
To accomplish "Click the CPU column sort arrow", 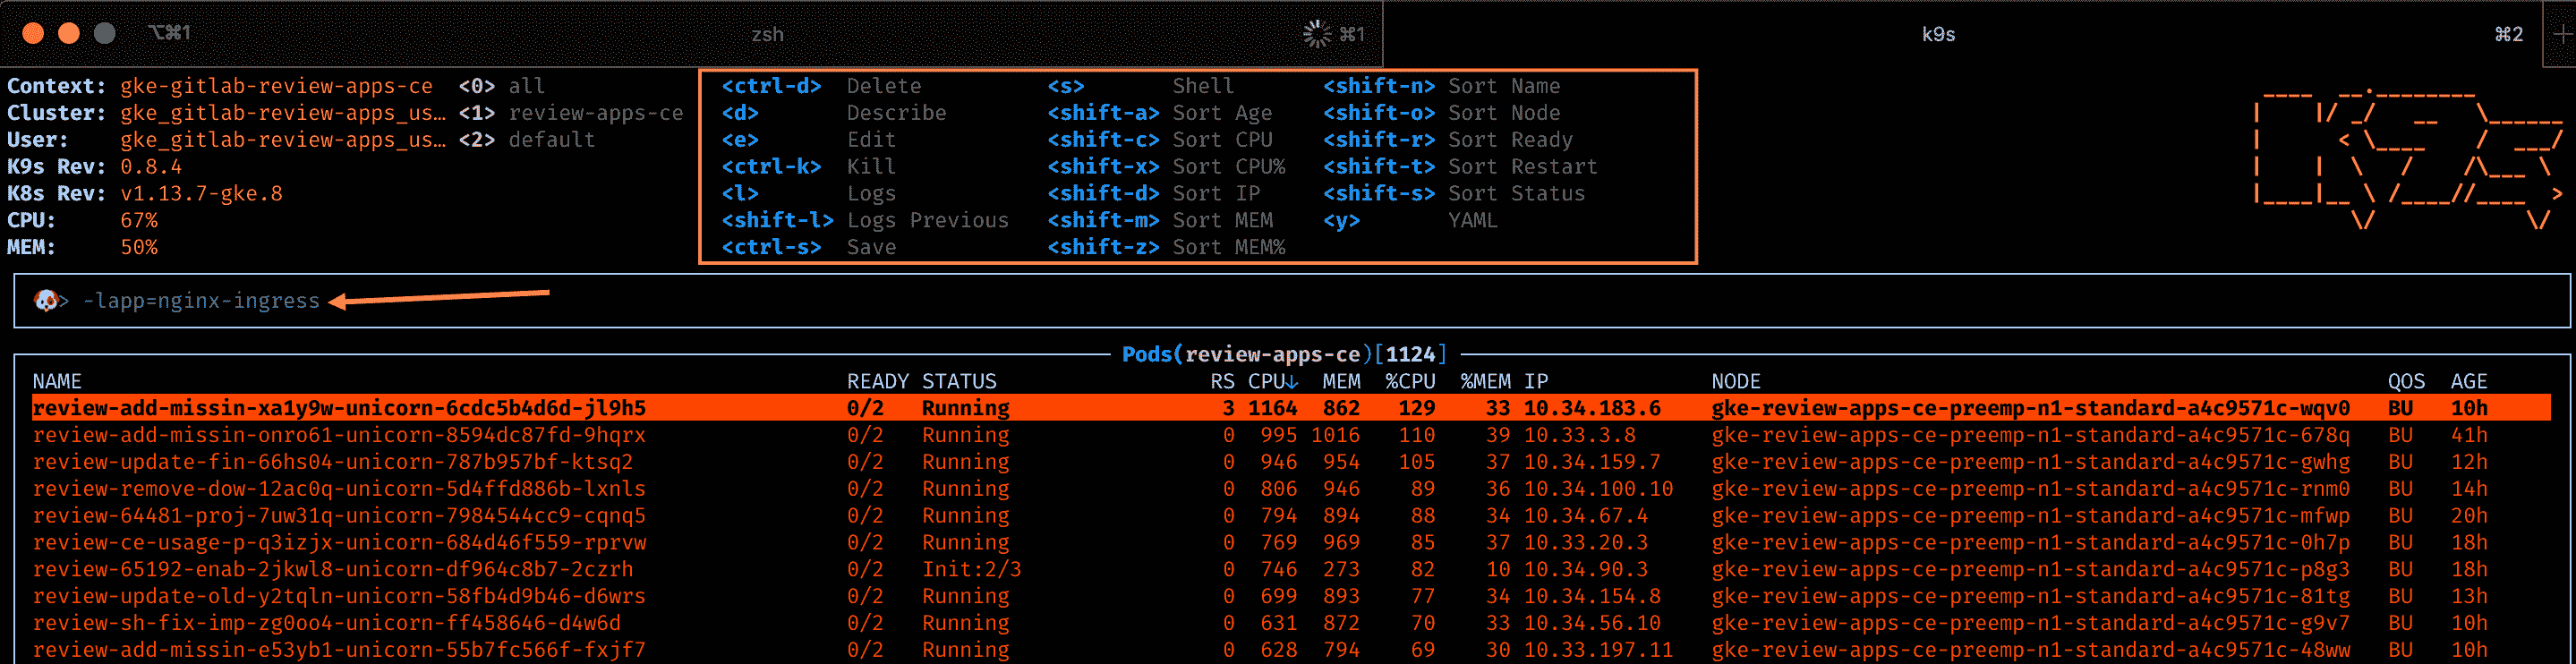I will click(1293, 382).
